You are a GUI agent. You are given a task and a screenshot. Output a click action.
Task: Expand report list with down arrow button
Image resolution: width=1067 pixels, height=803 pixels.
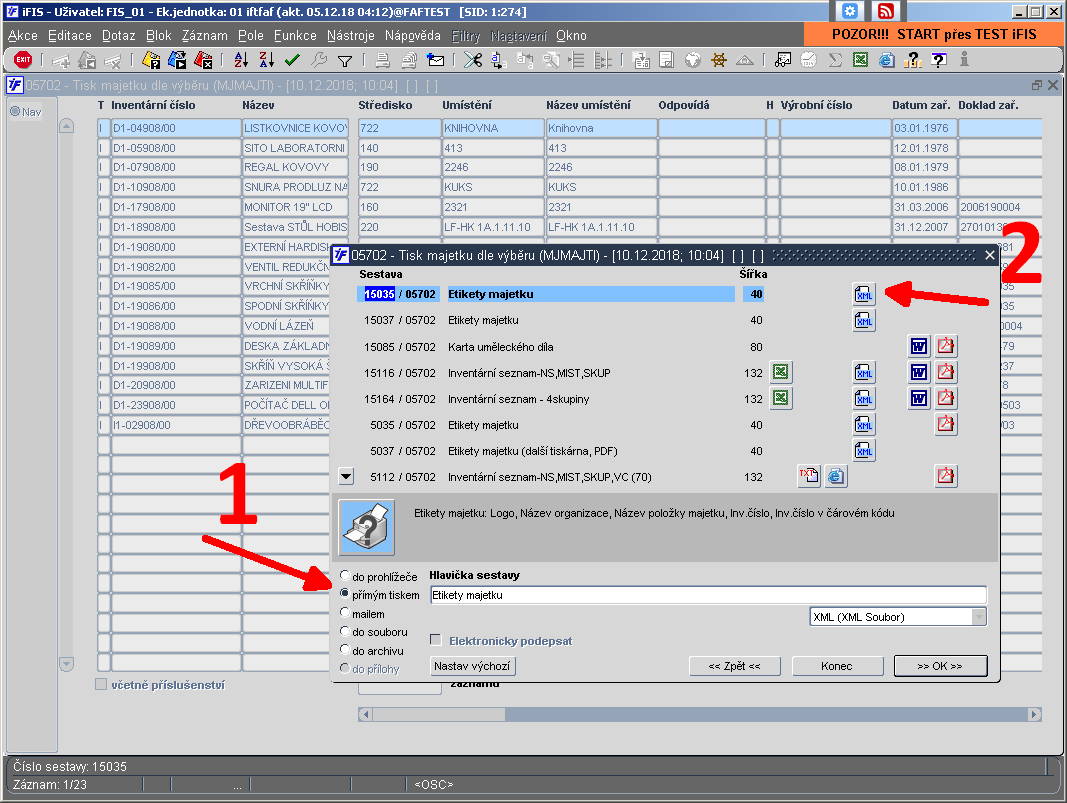346,476
